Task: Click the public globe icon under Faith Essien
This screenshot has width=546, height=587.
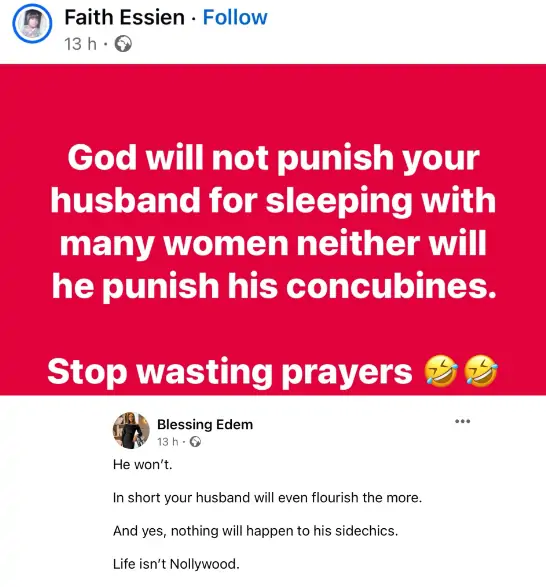Action: 123,44
